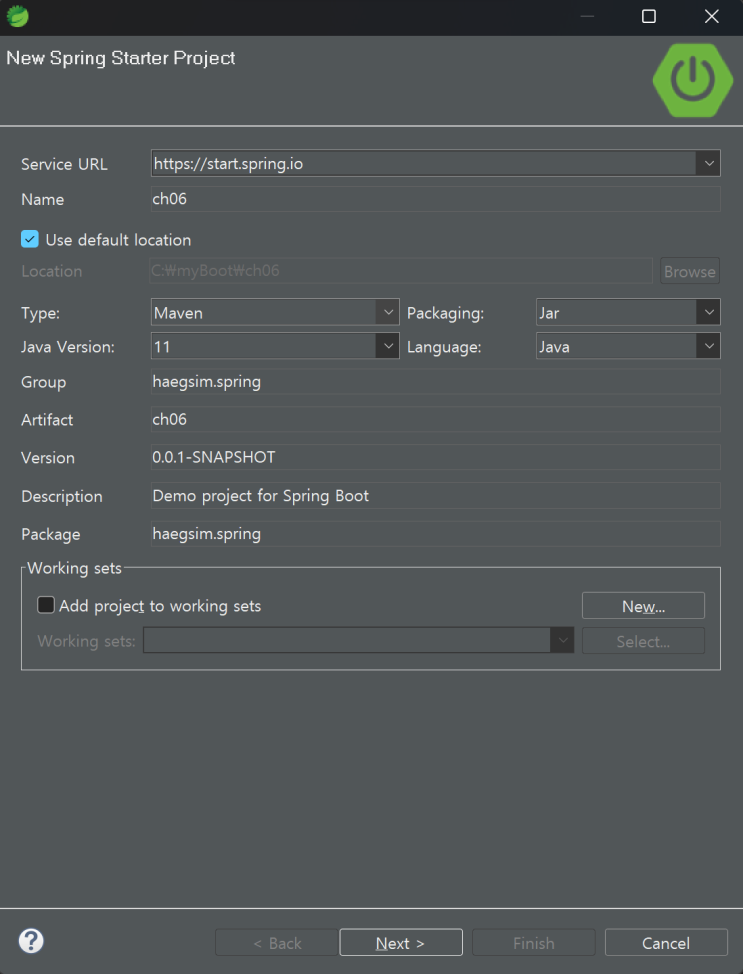This screenshot has width=743, height=974.
Task: Click the Next > button
Action: pyautogui.click(x=401, y=942)
